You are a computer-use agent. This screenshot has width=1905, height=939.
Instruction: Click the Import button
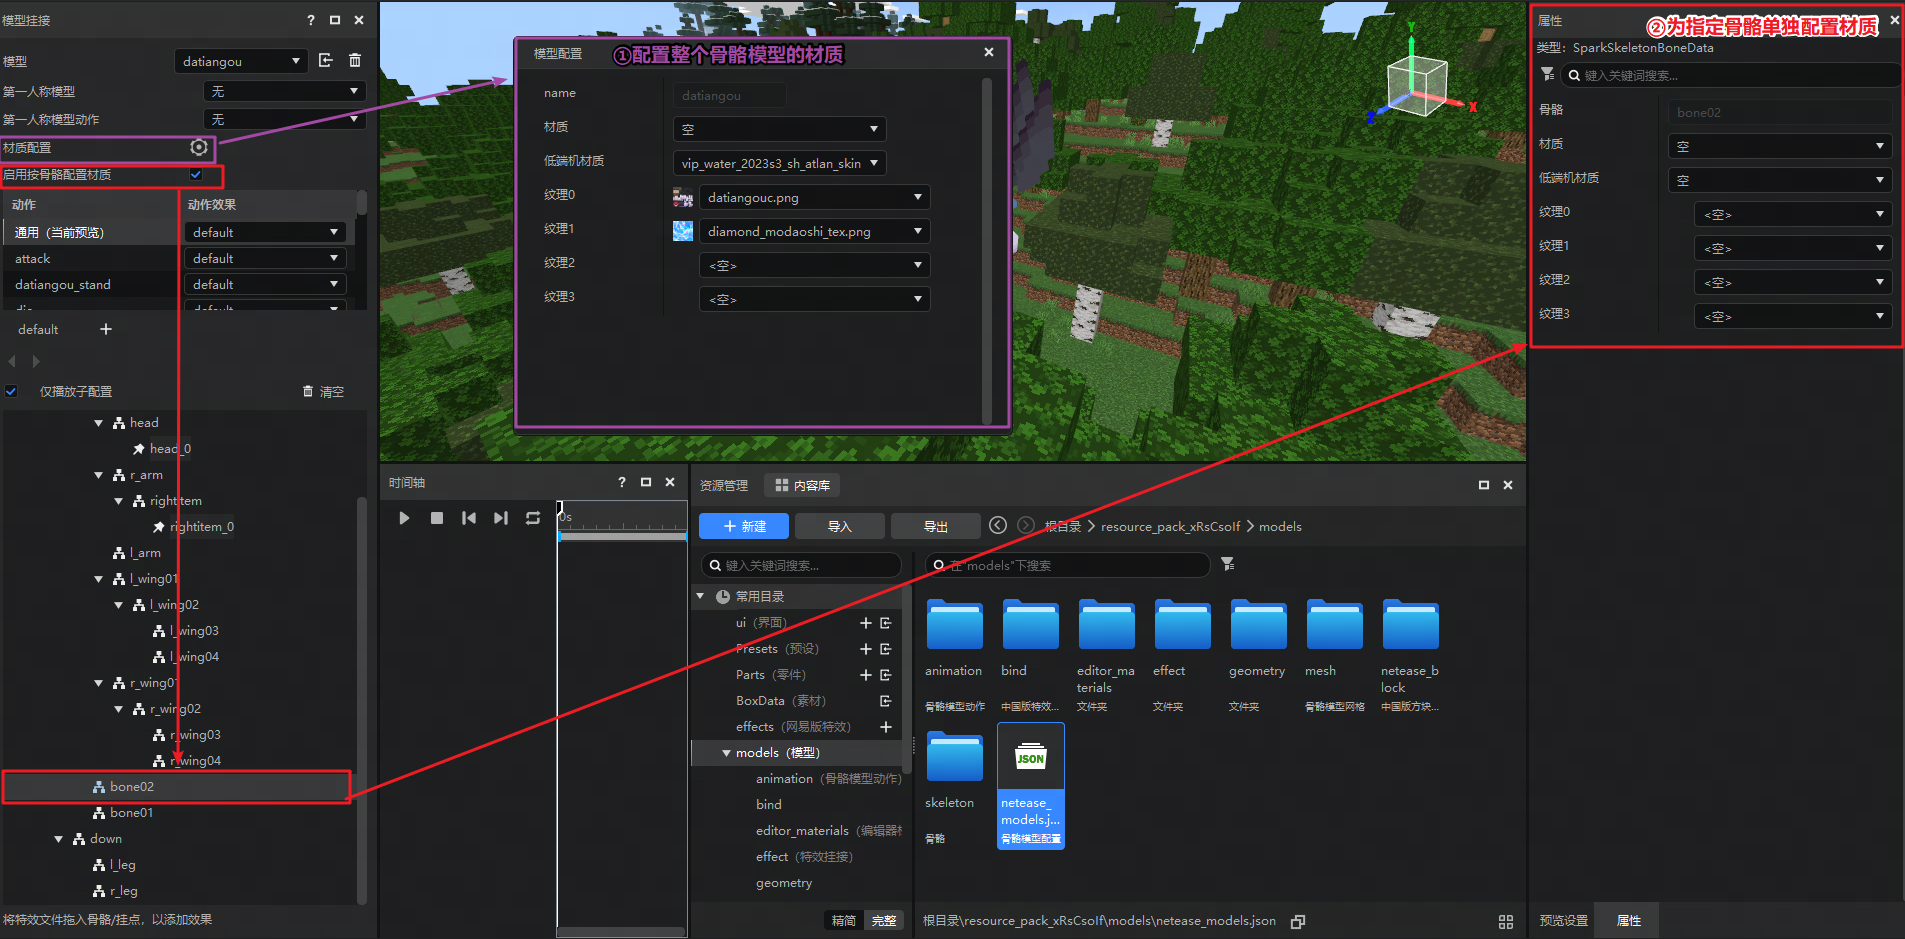click(x=840, y=526)
